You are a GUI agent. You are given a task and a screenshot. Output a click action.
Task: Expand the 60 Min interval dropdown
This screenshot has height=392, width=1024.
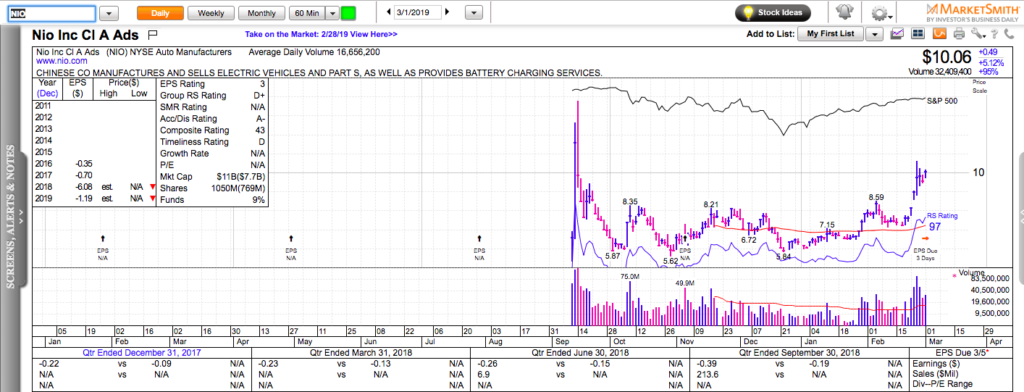[x=332, y=13]
